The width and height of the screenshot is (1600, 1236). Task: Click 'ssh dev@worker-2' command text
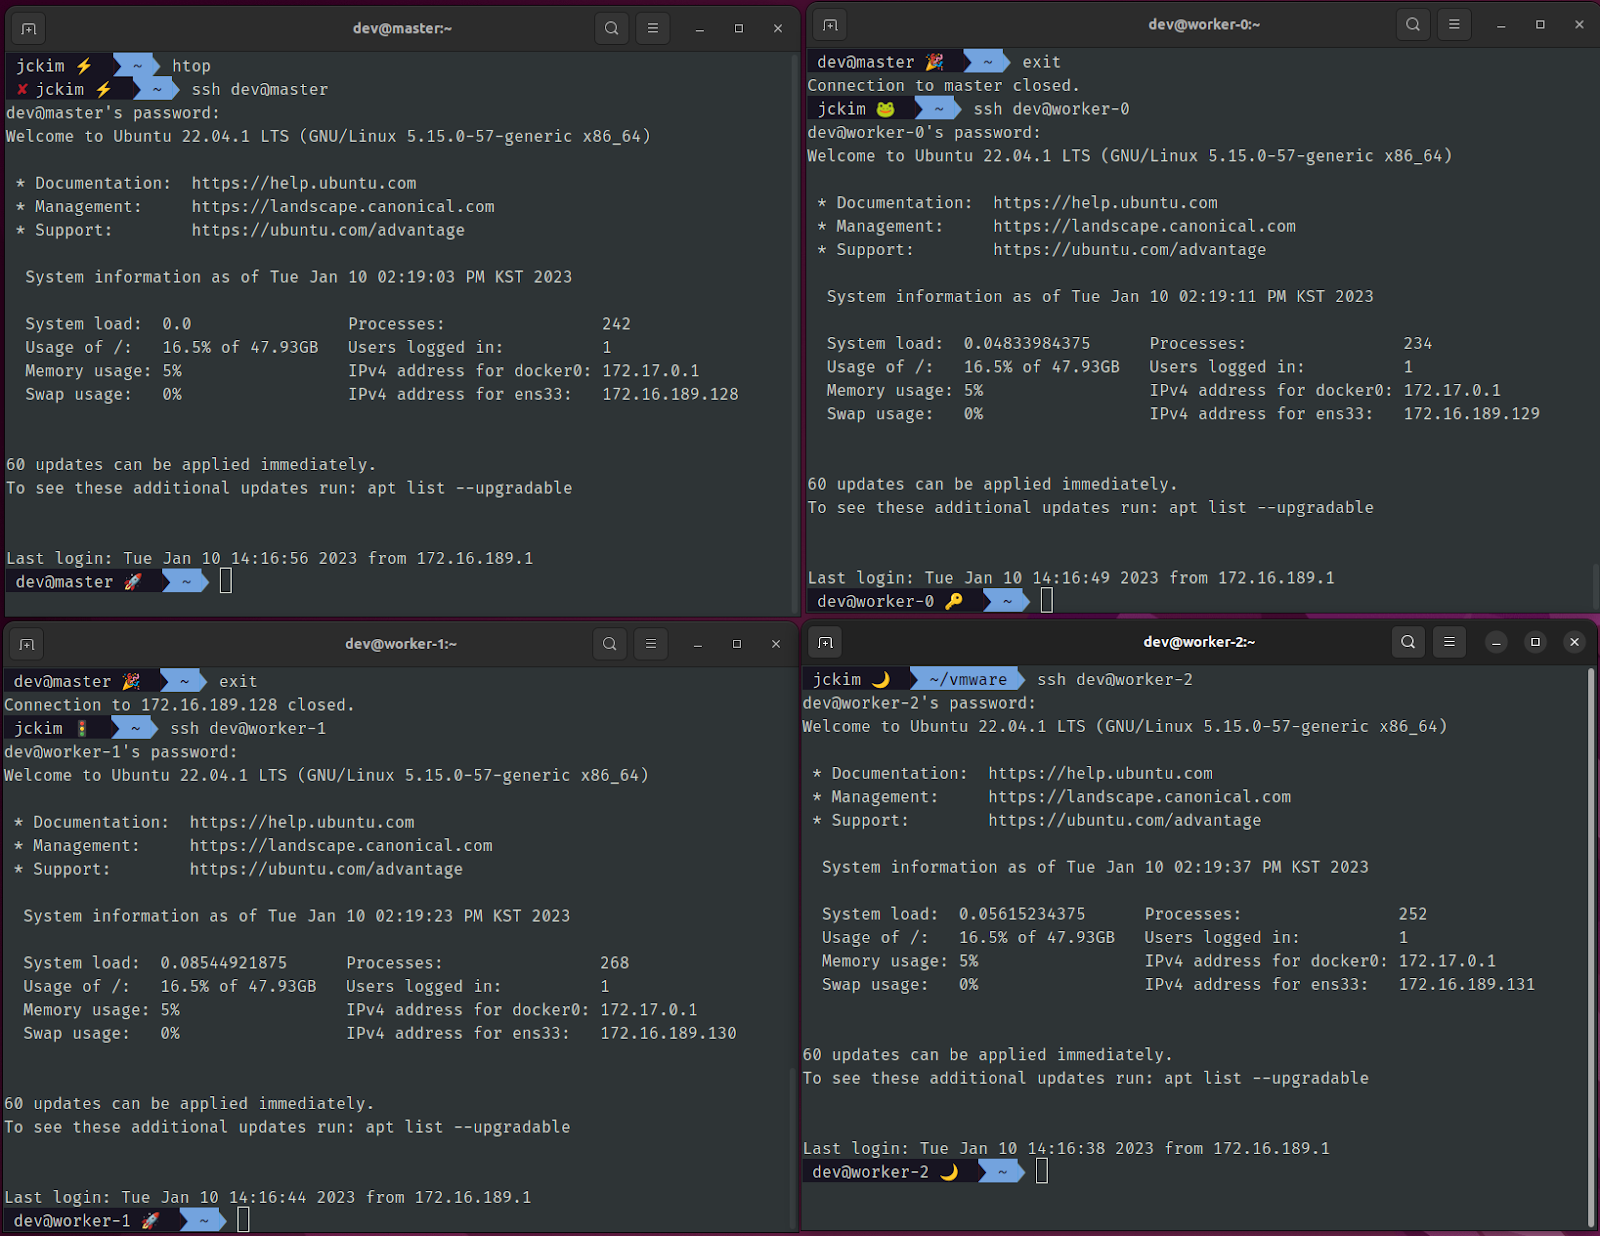point(1114,679)
